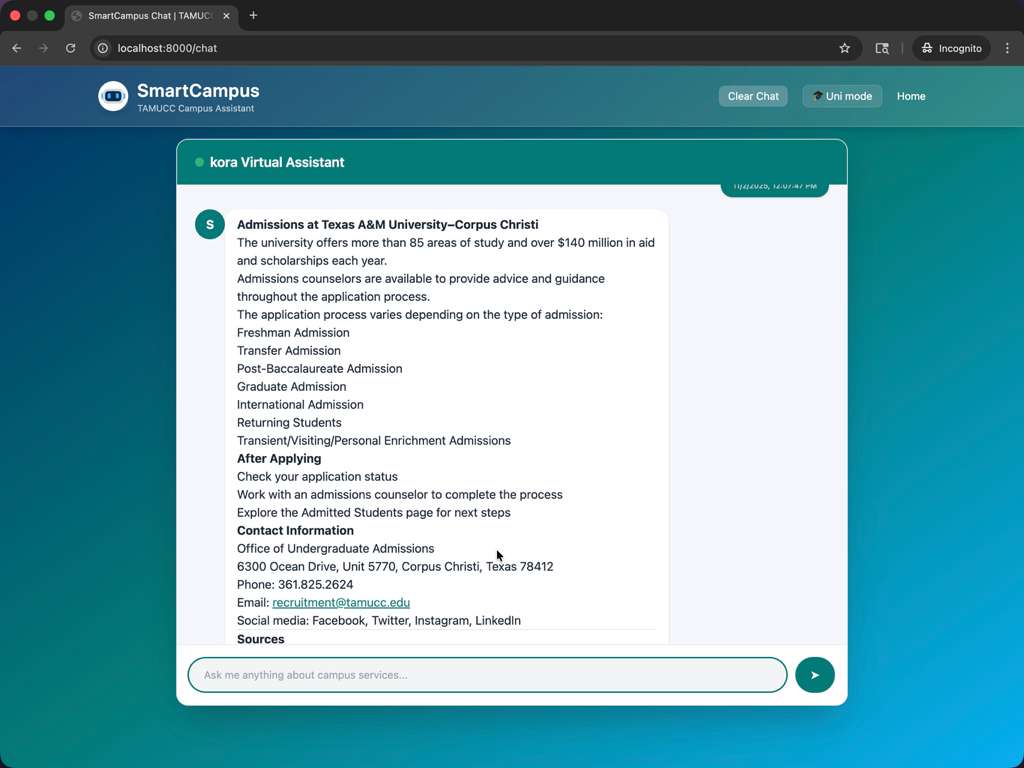Click 'Freshman Admission' line
The image size is (1024, 768).
[293, 332]
